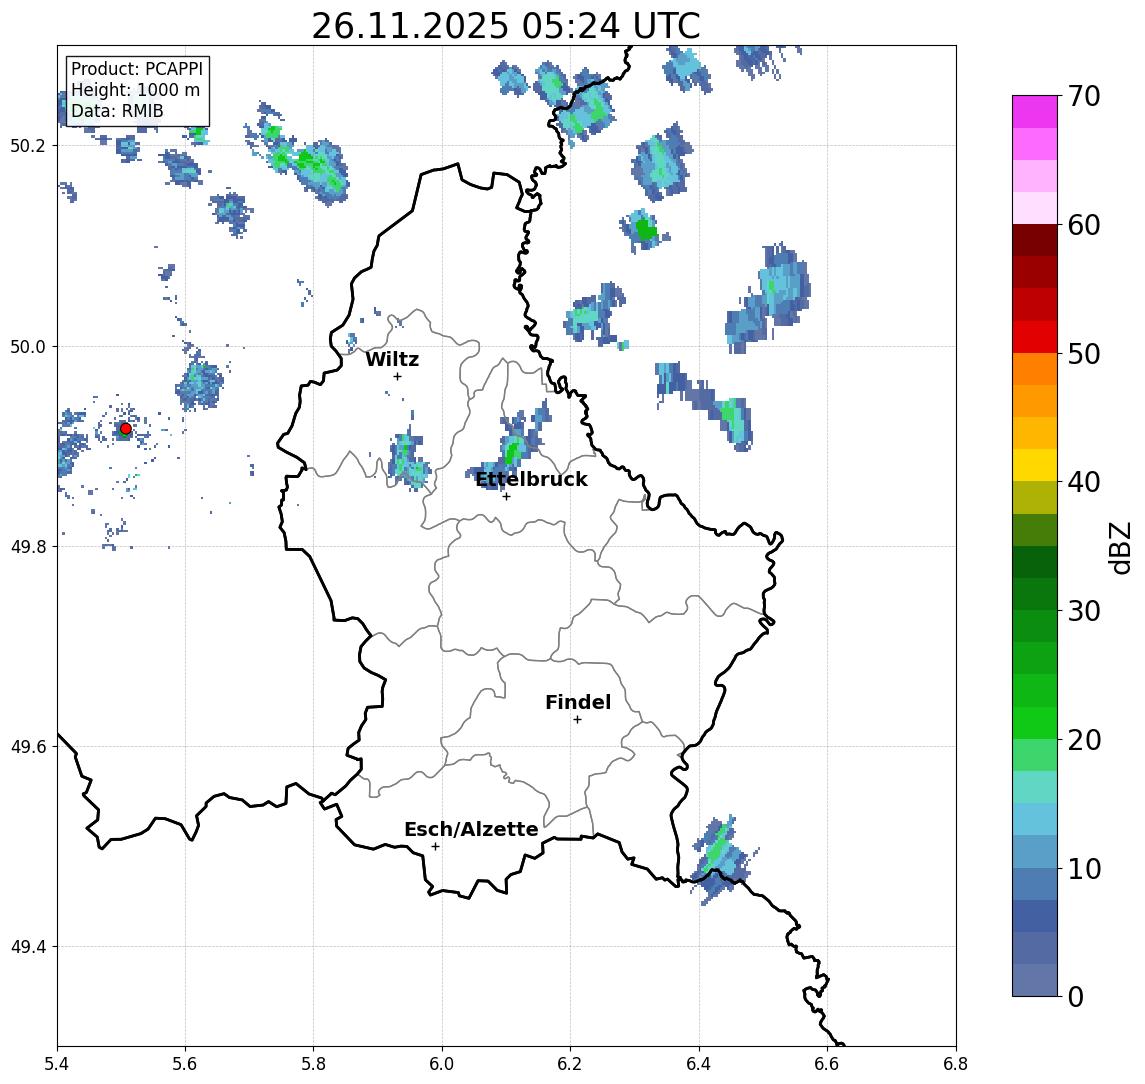Click the Height: 1000 m label
The width and height of the screenshot is (1145, 1084).
135,90
